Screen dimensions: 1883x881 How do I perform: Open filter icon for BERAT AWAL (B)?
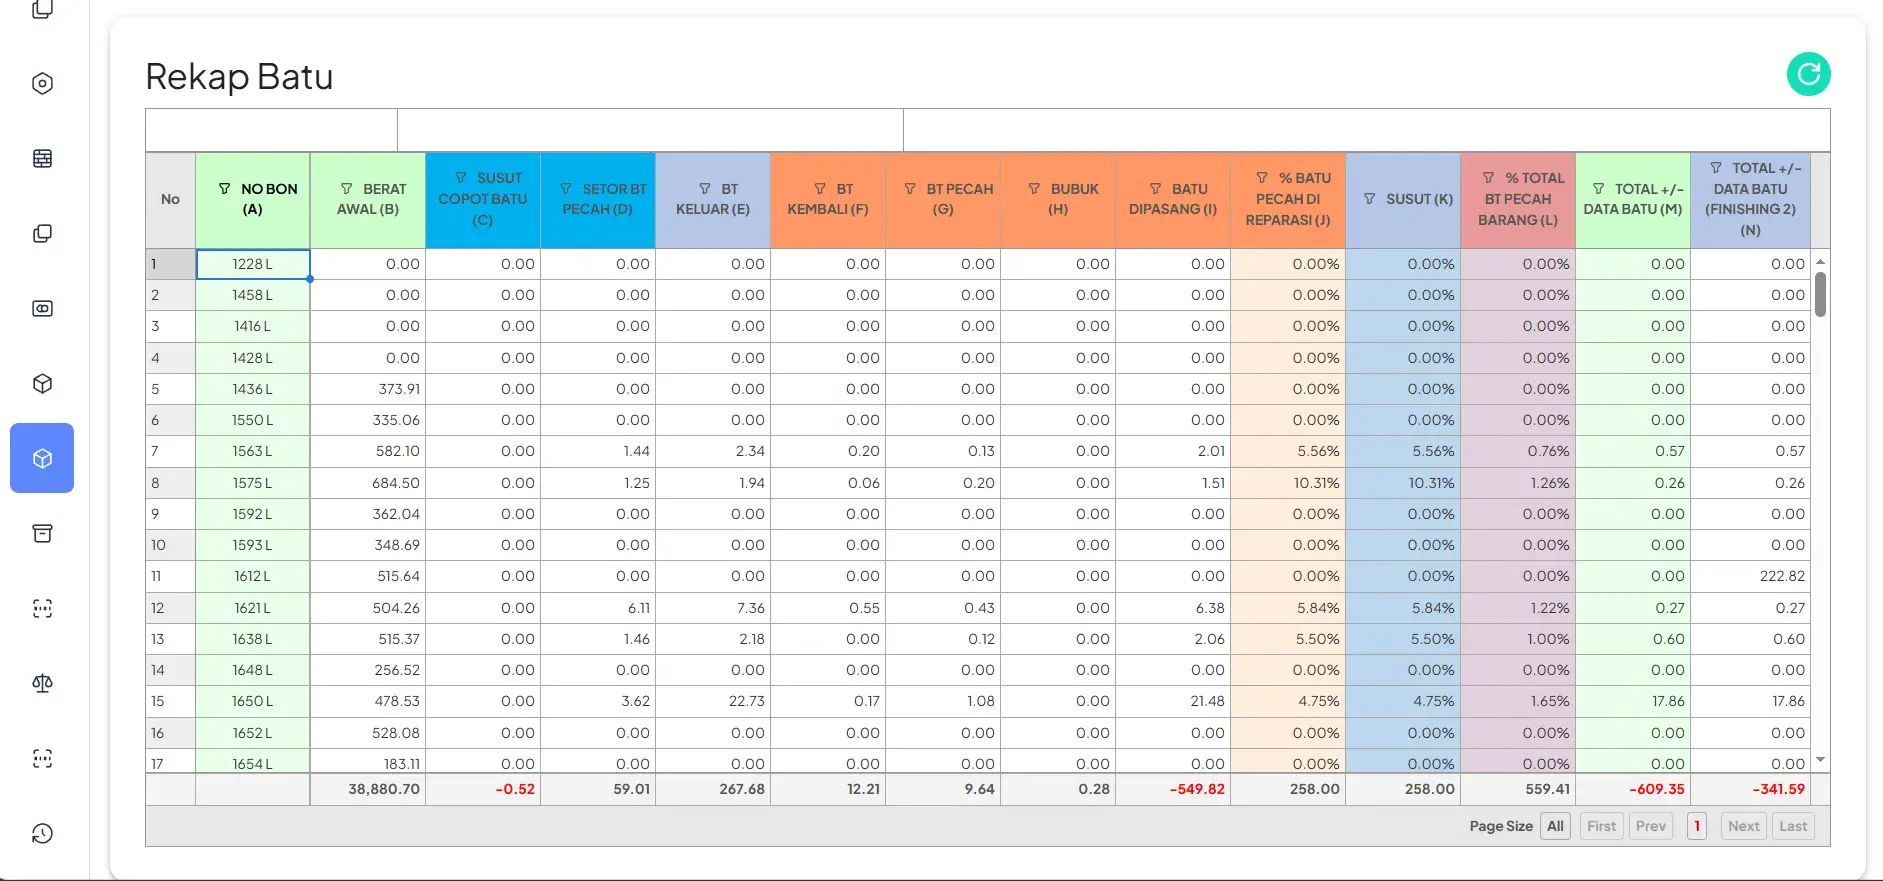pyautogui.click(x=346, y=189)
